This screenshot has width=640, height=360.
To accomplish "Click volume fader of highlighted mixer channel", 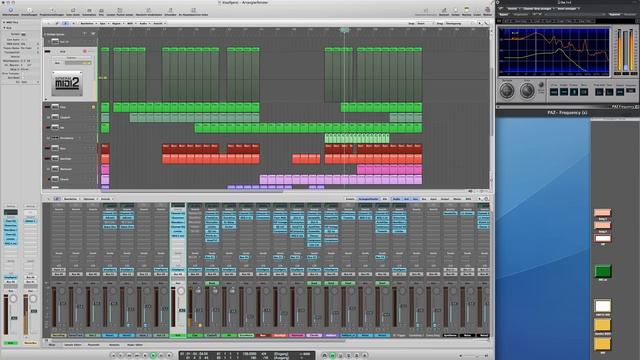I will pyautogui.click(x=182, y=310).
